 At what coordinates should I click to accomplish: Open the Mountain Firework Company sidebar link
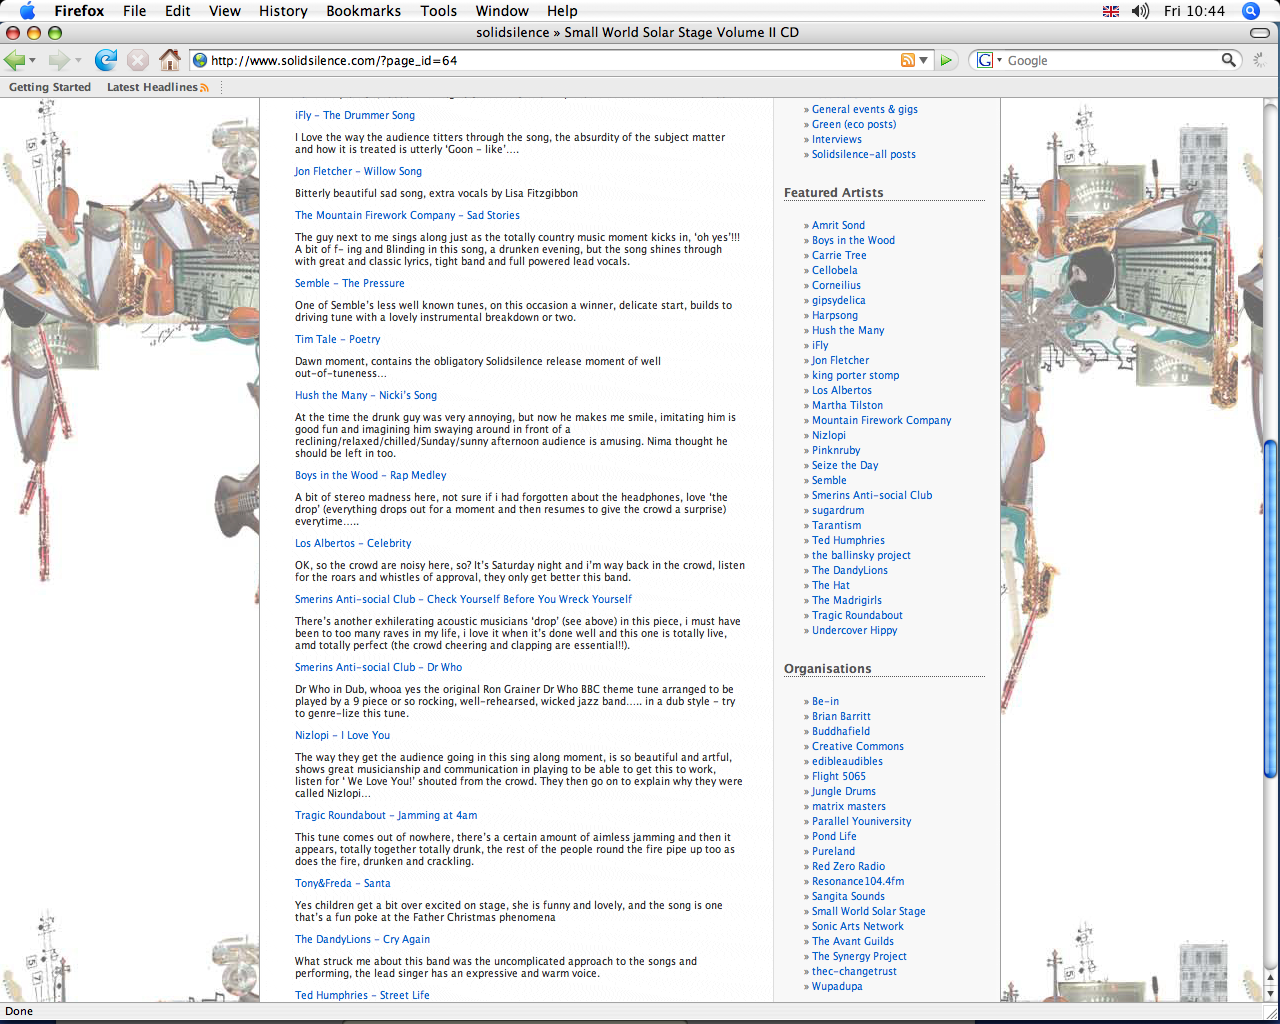click(881, 420)
